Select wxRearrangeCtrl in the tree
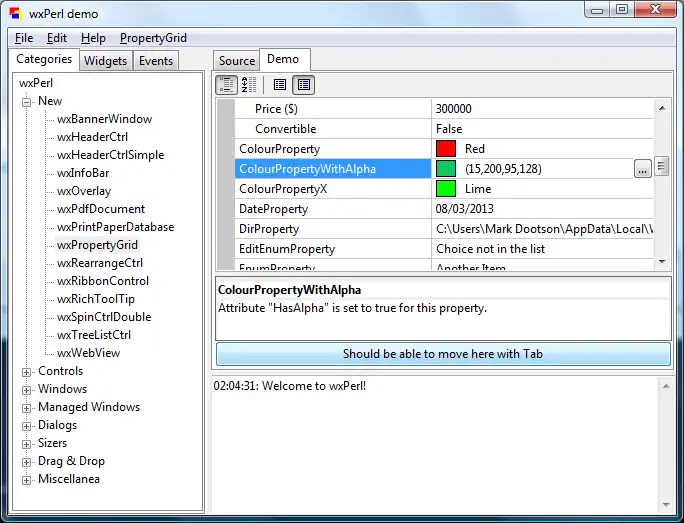This screenshot has height=523, width=684. (100, 263)
